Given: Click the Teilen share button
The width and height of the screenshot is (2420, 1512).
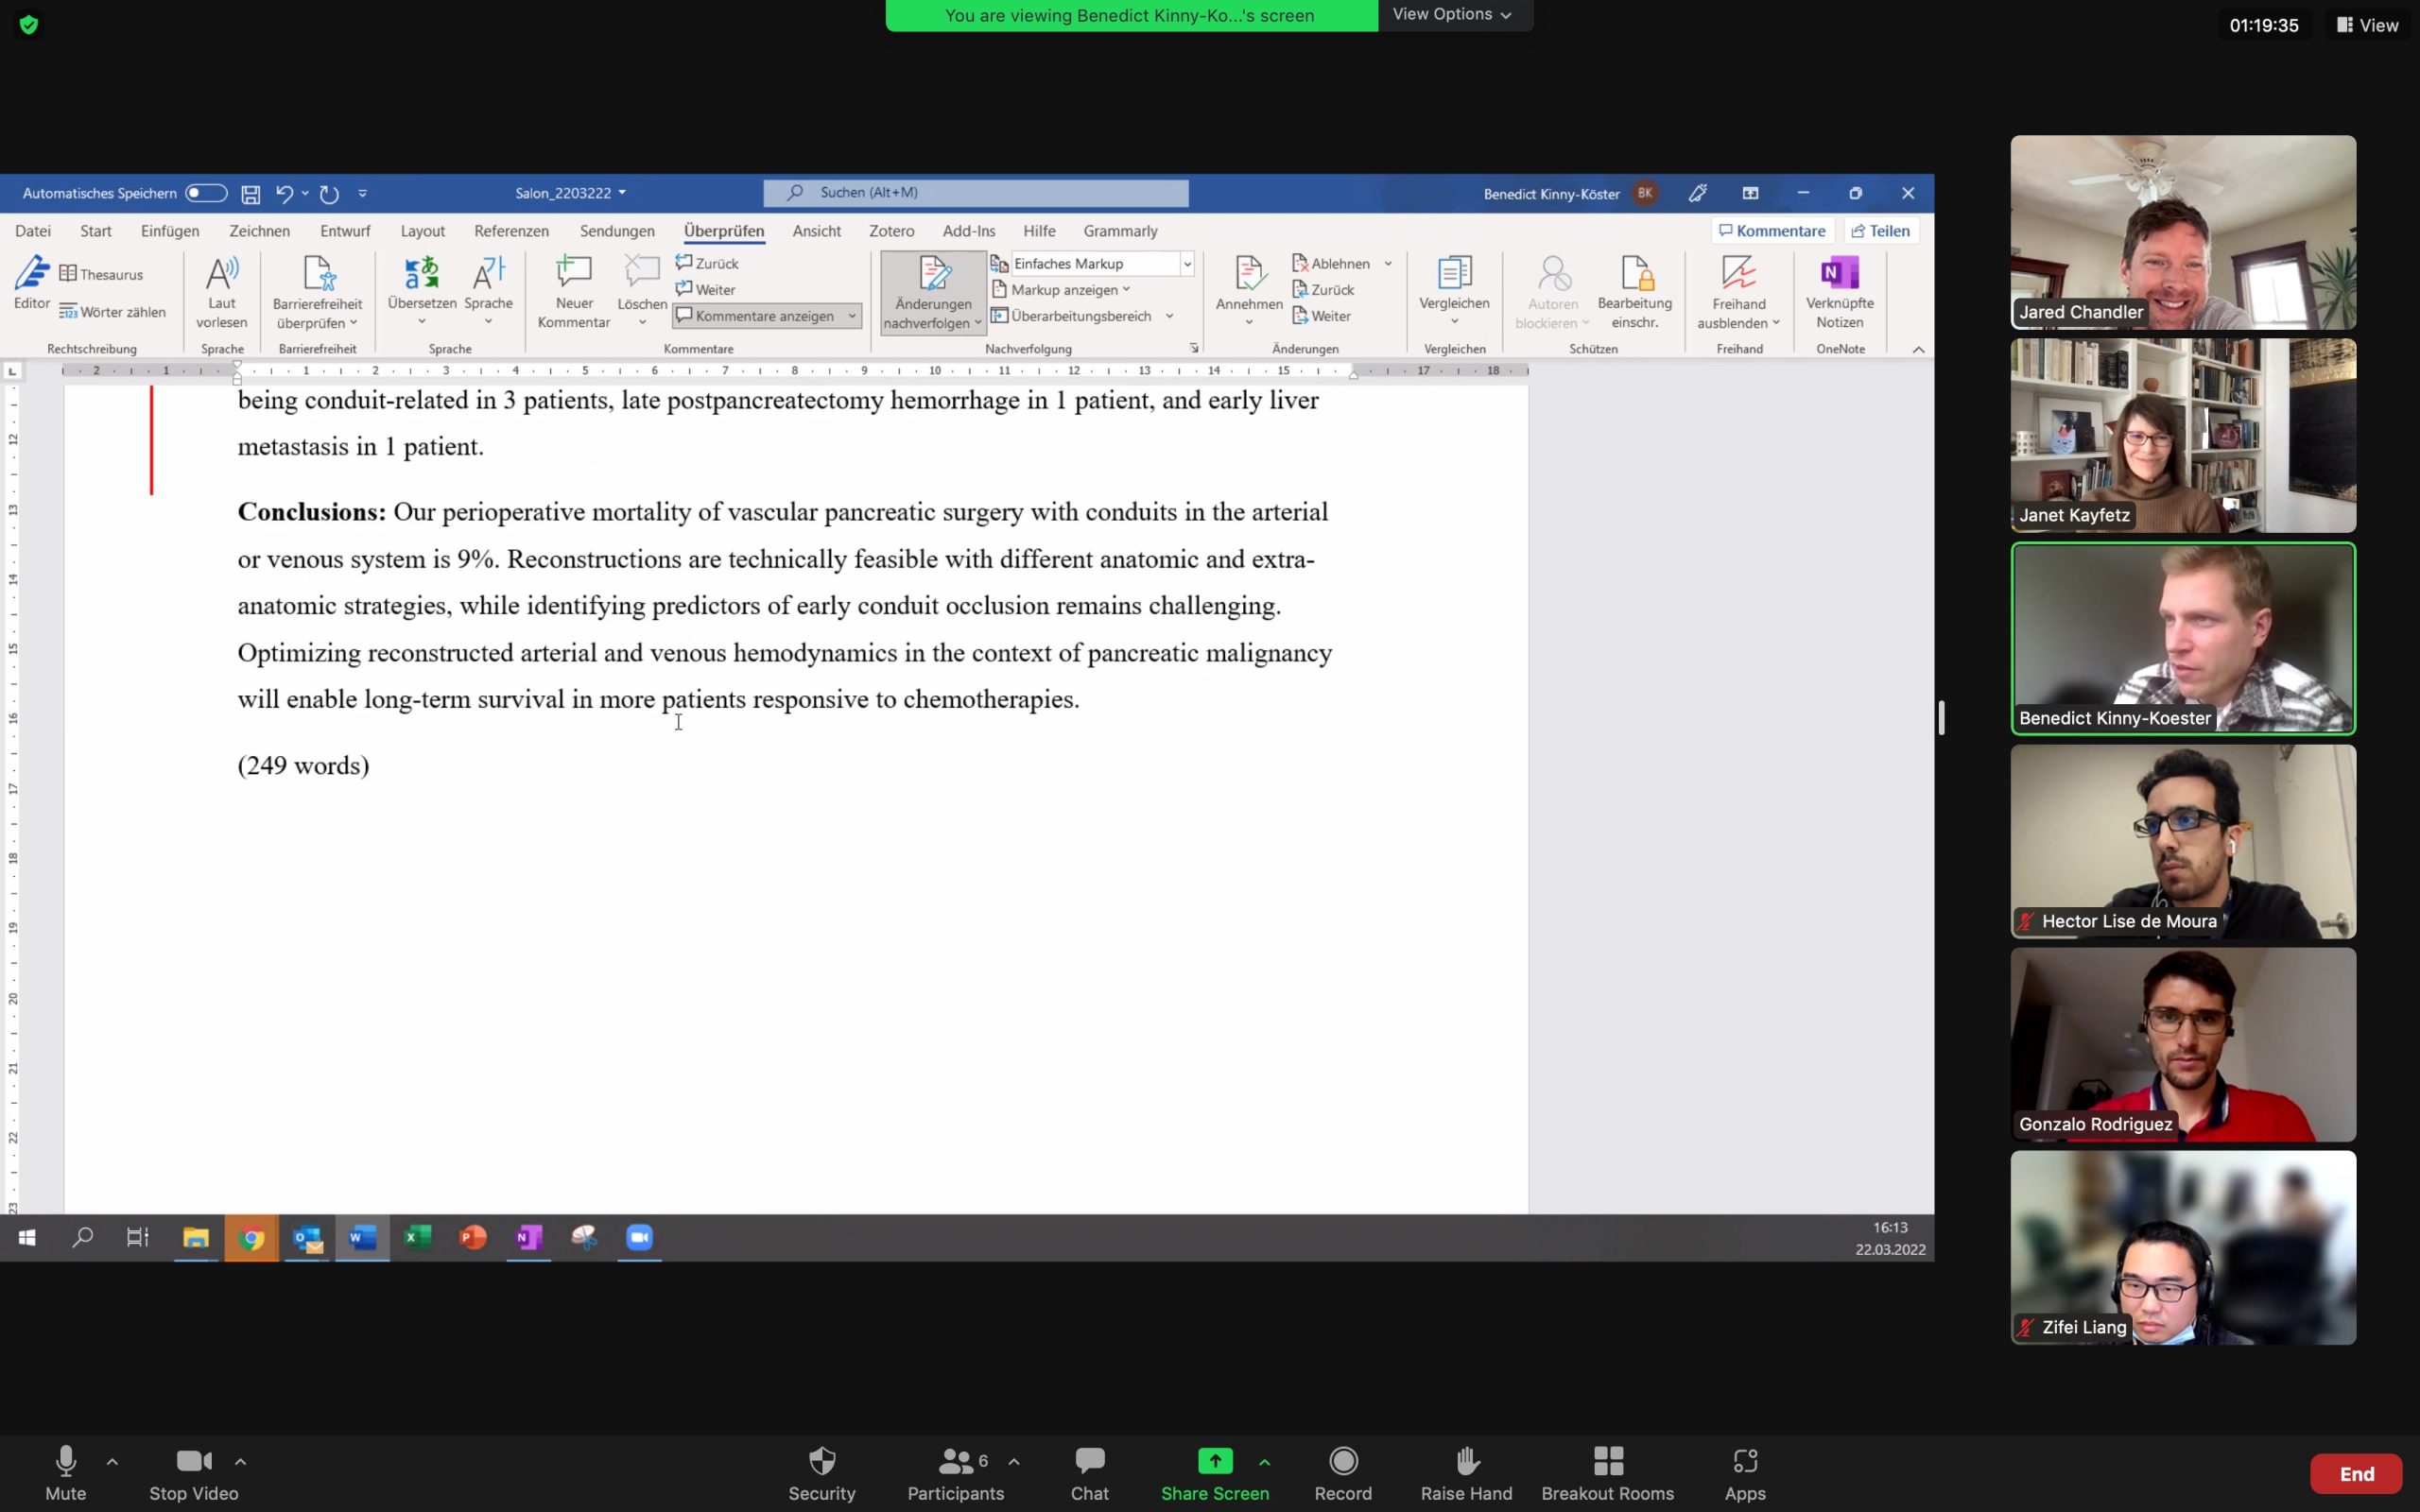Looking at the screenshot, I should [1880, 231].
